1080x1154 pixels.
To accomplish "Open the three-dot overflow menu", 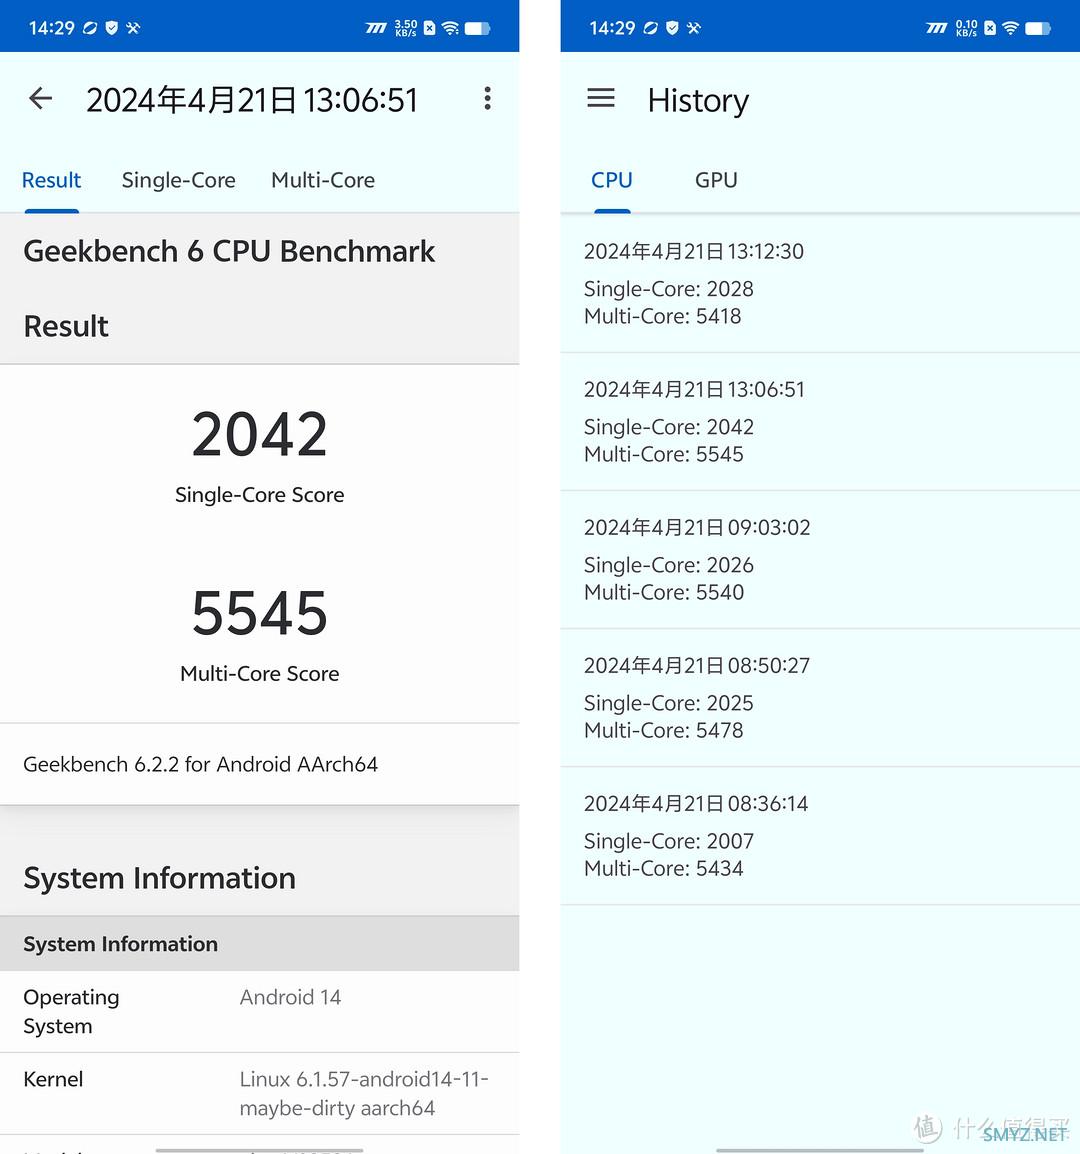I will [x=487, y=98].
